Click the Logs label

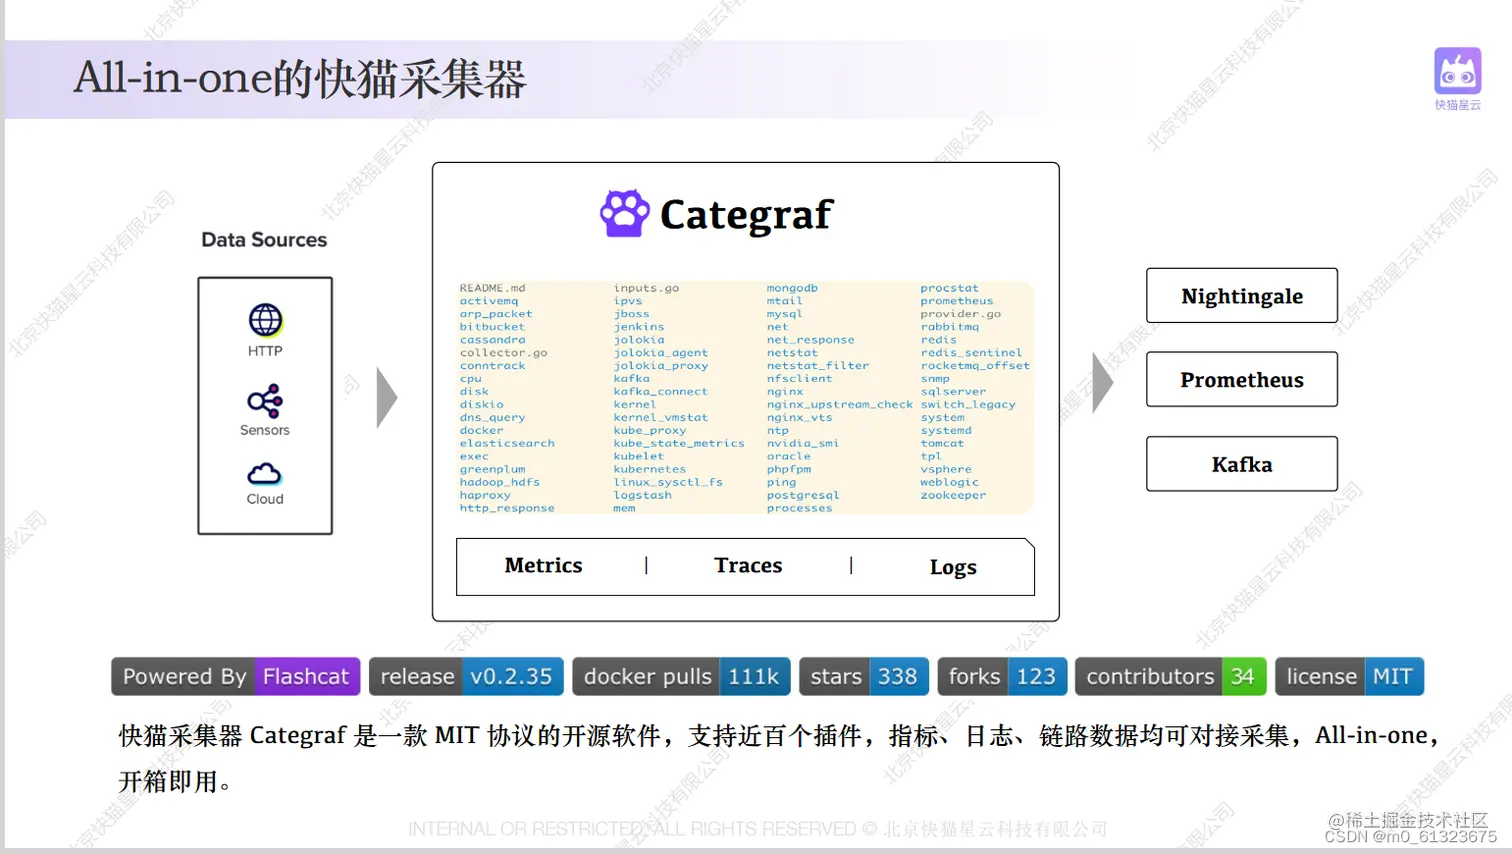[x=953, y=567]
